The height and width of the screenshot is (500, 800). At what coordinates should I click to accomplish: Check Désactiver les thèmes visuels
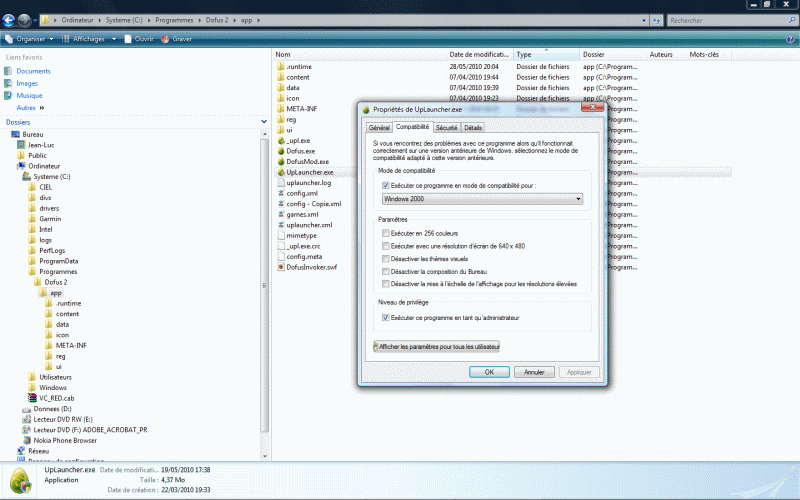[x=386, y=259]
